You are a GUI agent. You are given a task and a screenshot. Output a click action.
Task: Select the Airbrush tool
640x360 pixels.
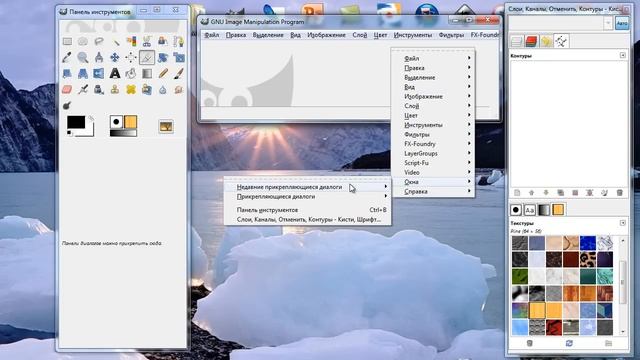(83, 89)
